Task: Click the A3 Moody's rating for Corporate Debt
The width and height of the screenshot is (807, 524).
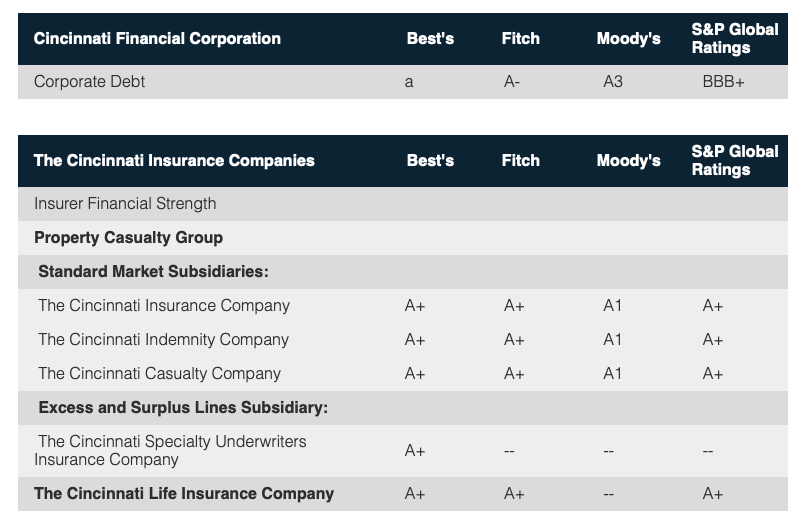Action: pyautogui.click(x=613, y=82)
